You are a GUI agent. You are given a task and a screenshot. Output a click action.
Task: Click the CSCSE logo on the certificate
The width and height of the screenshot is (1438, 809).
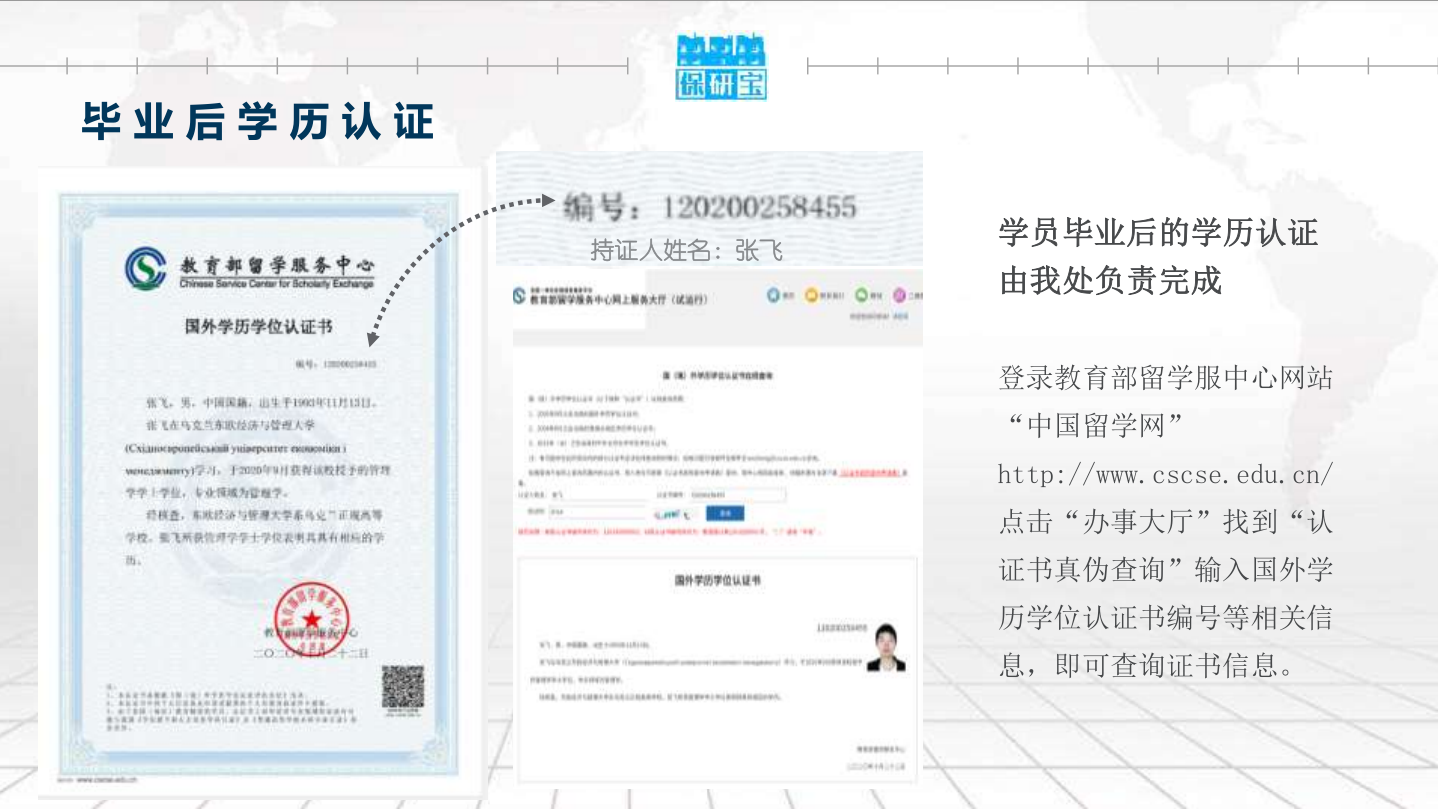click(147, 268)
